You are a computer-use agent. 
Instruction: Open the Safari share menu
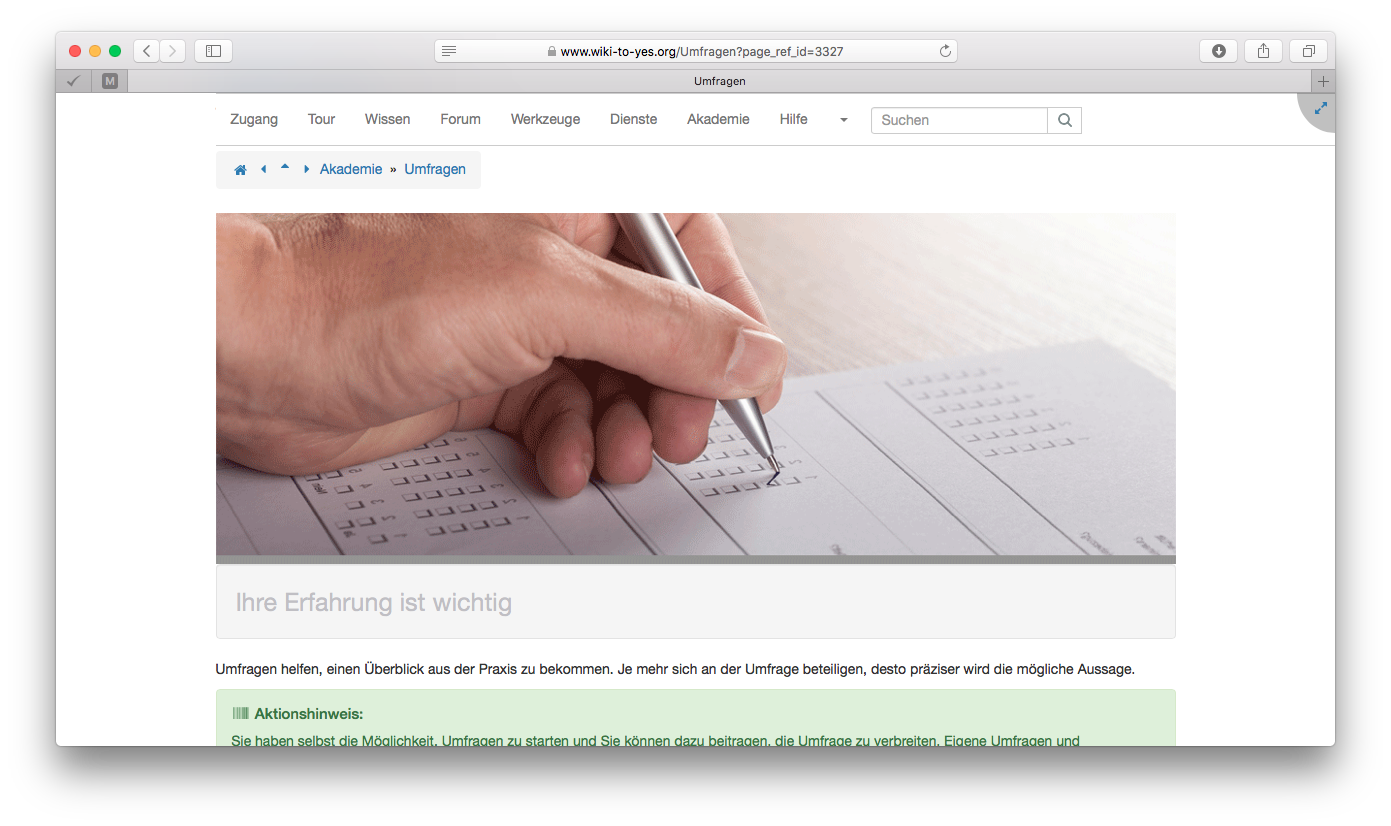(1263, 51)
